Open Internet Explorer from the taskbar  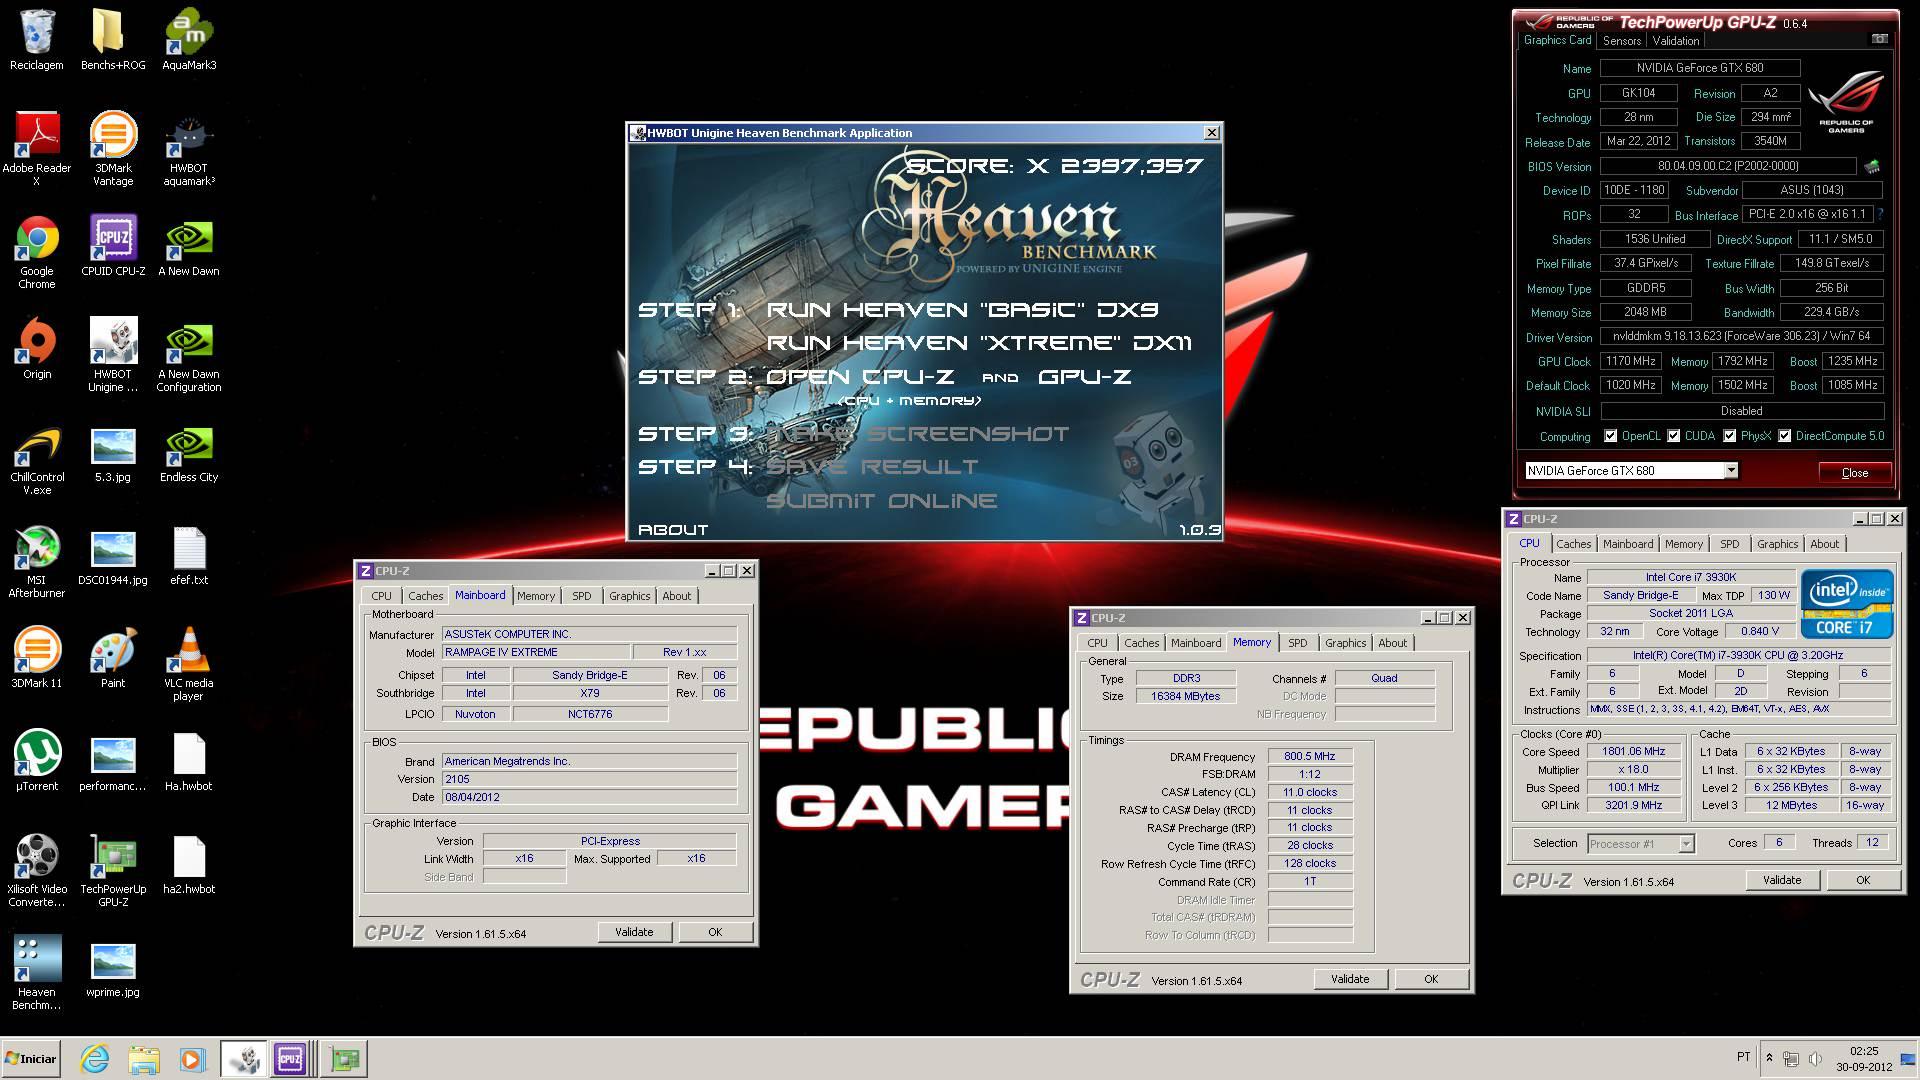click(95, 1058)
